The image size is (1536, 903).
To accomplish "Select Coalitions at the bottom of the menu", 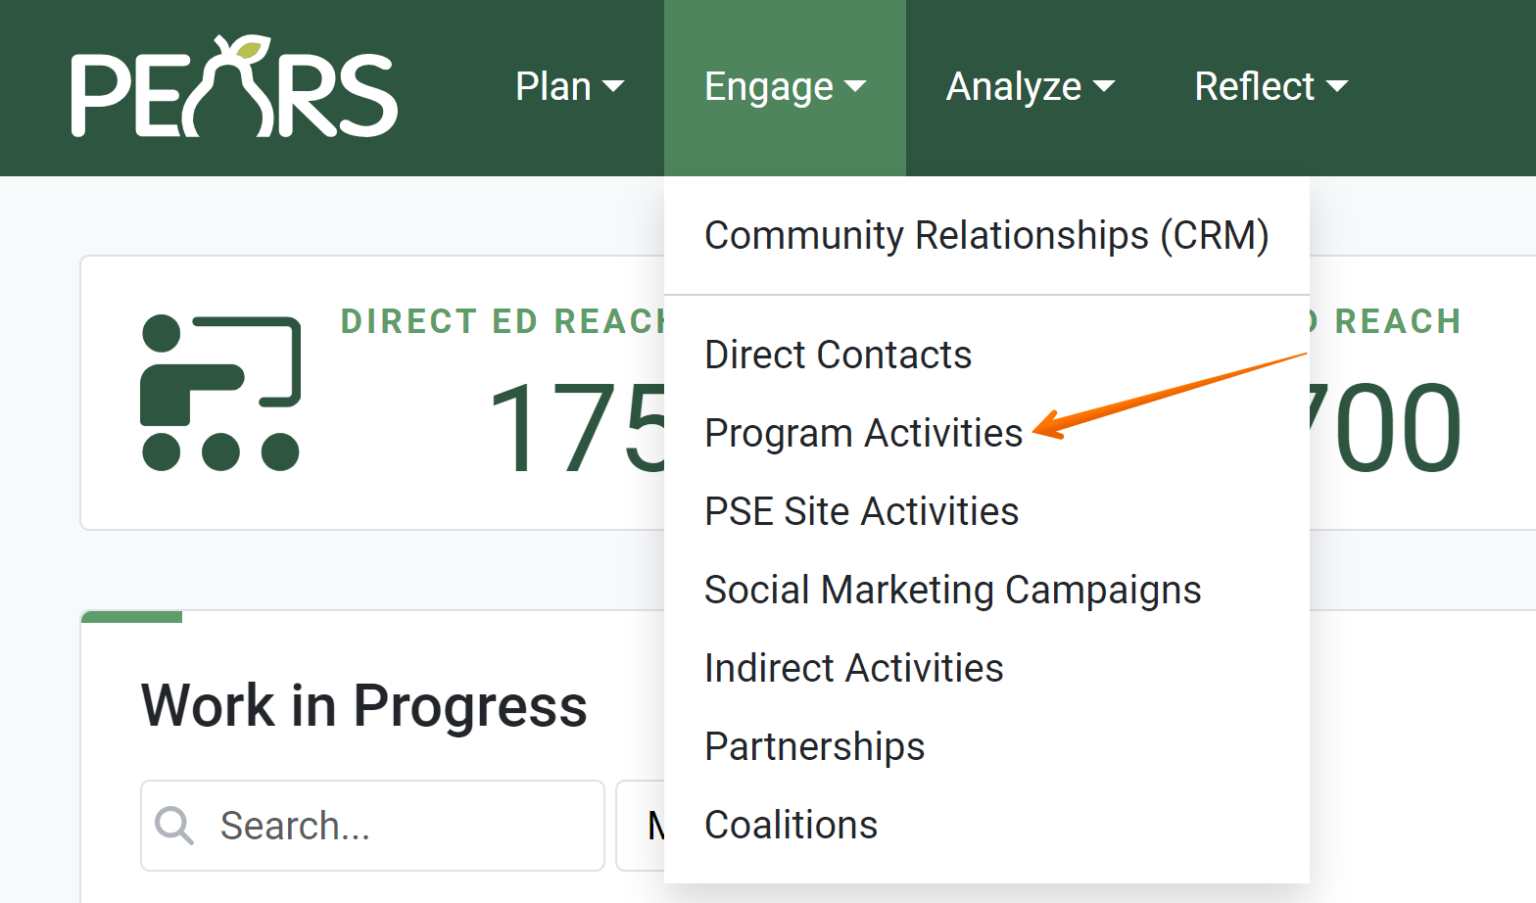I will 790,824.
